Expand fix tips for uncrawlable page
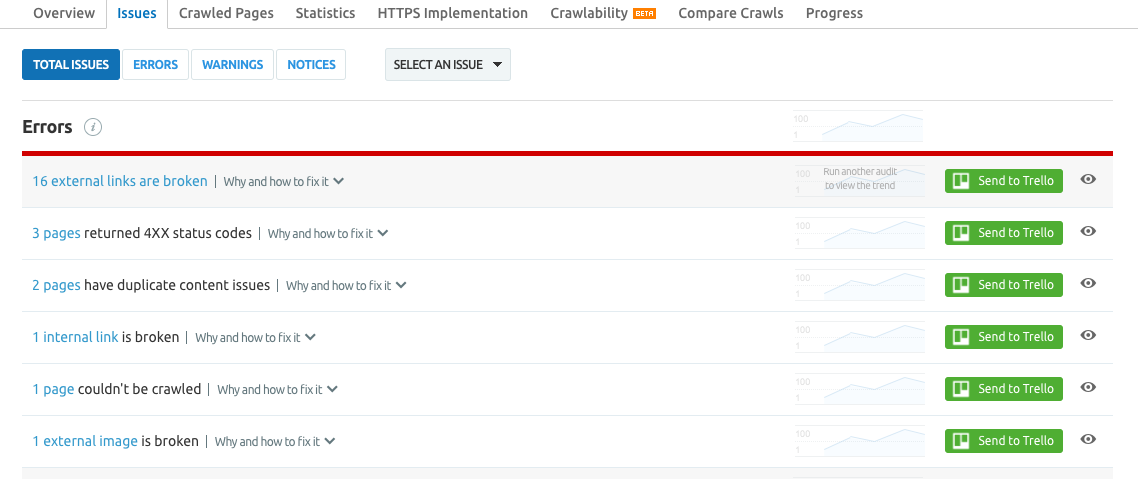 click(x=277, y=390)
